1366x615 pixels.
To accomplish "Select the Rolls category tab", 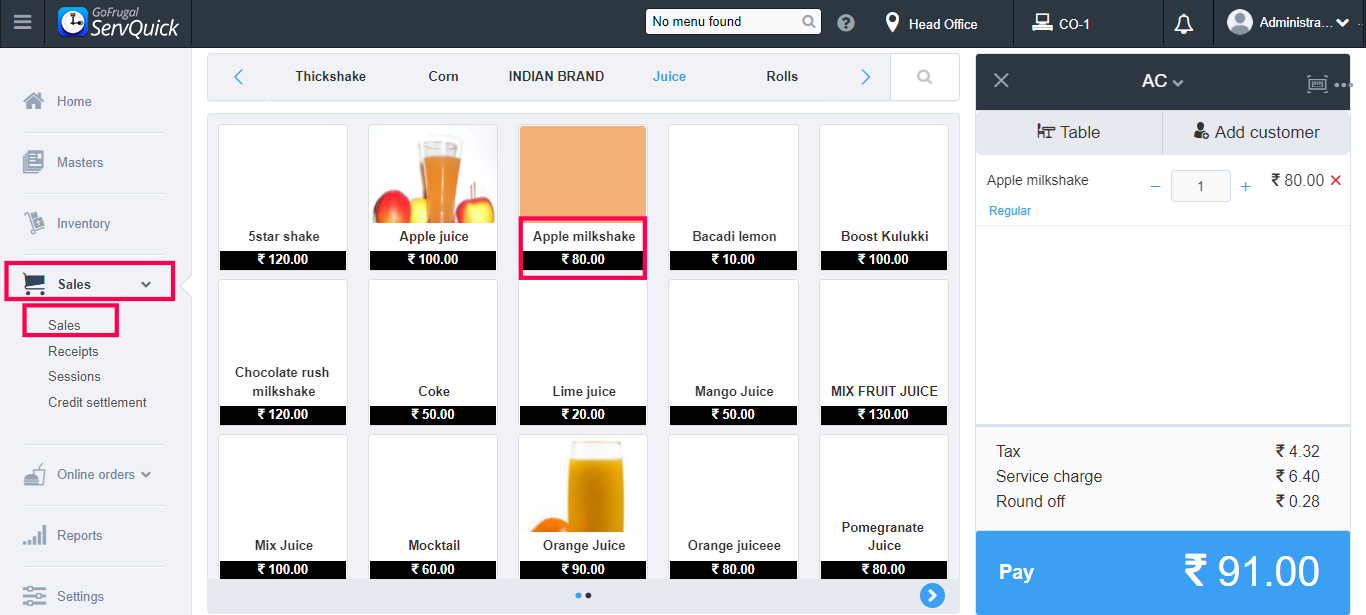I will tap(782, 77).
